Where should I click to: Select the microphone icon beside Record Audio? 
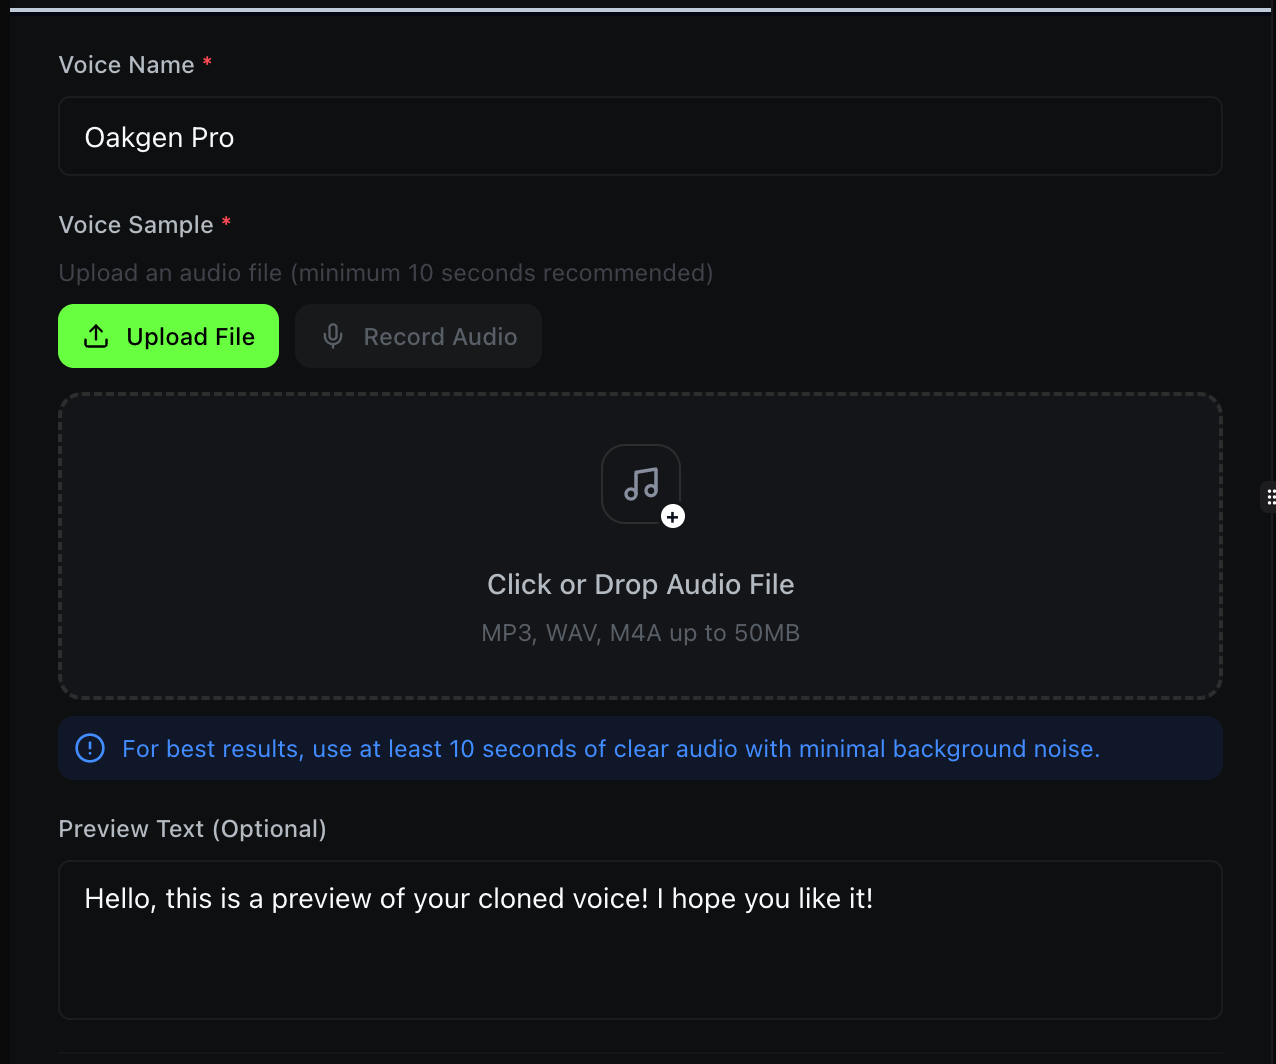[332, 336]
